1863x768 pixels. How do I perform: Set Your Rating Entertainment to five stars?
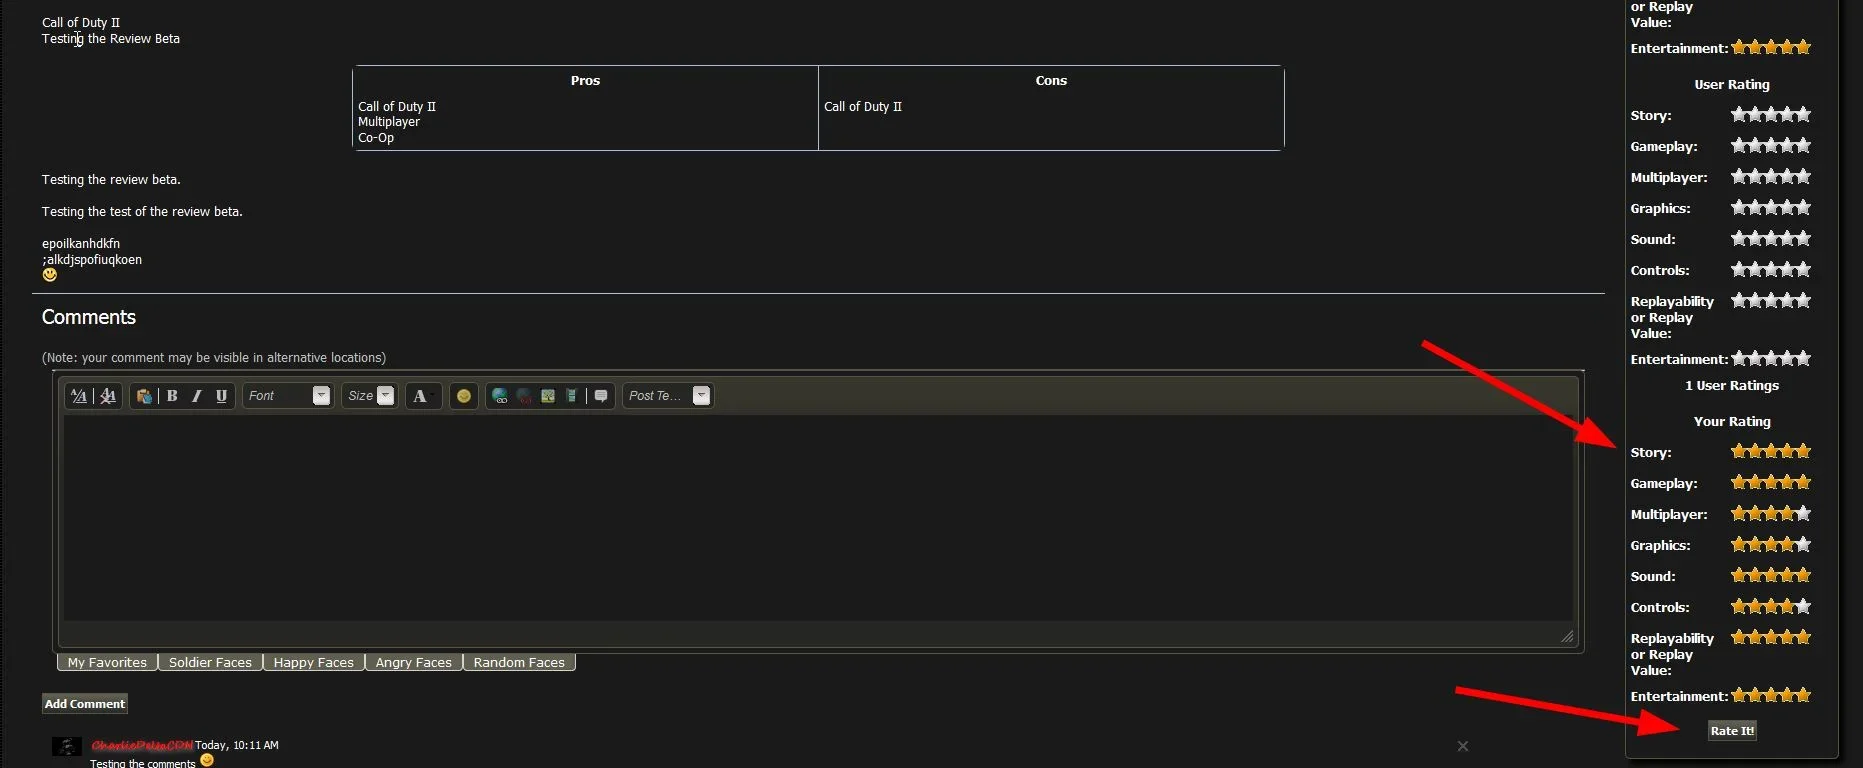tap(1803, 696)
